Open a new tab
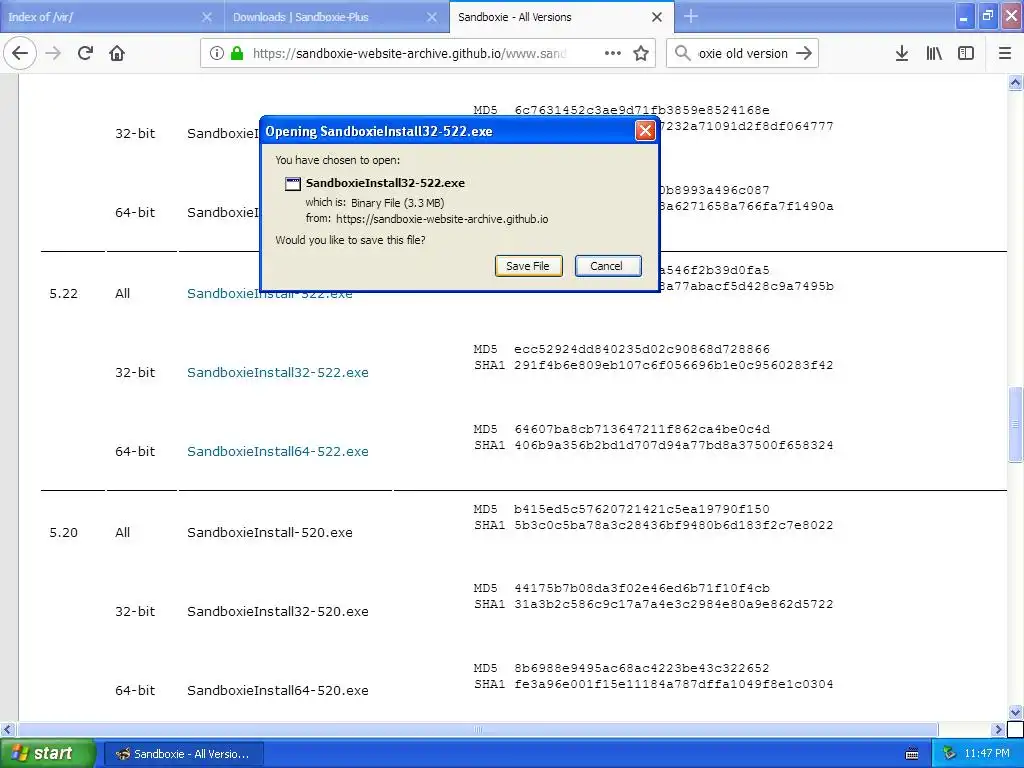The width and height of the screenshot is (1024, 768). [691, 16]
